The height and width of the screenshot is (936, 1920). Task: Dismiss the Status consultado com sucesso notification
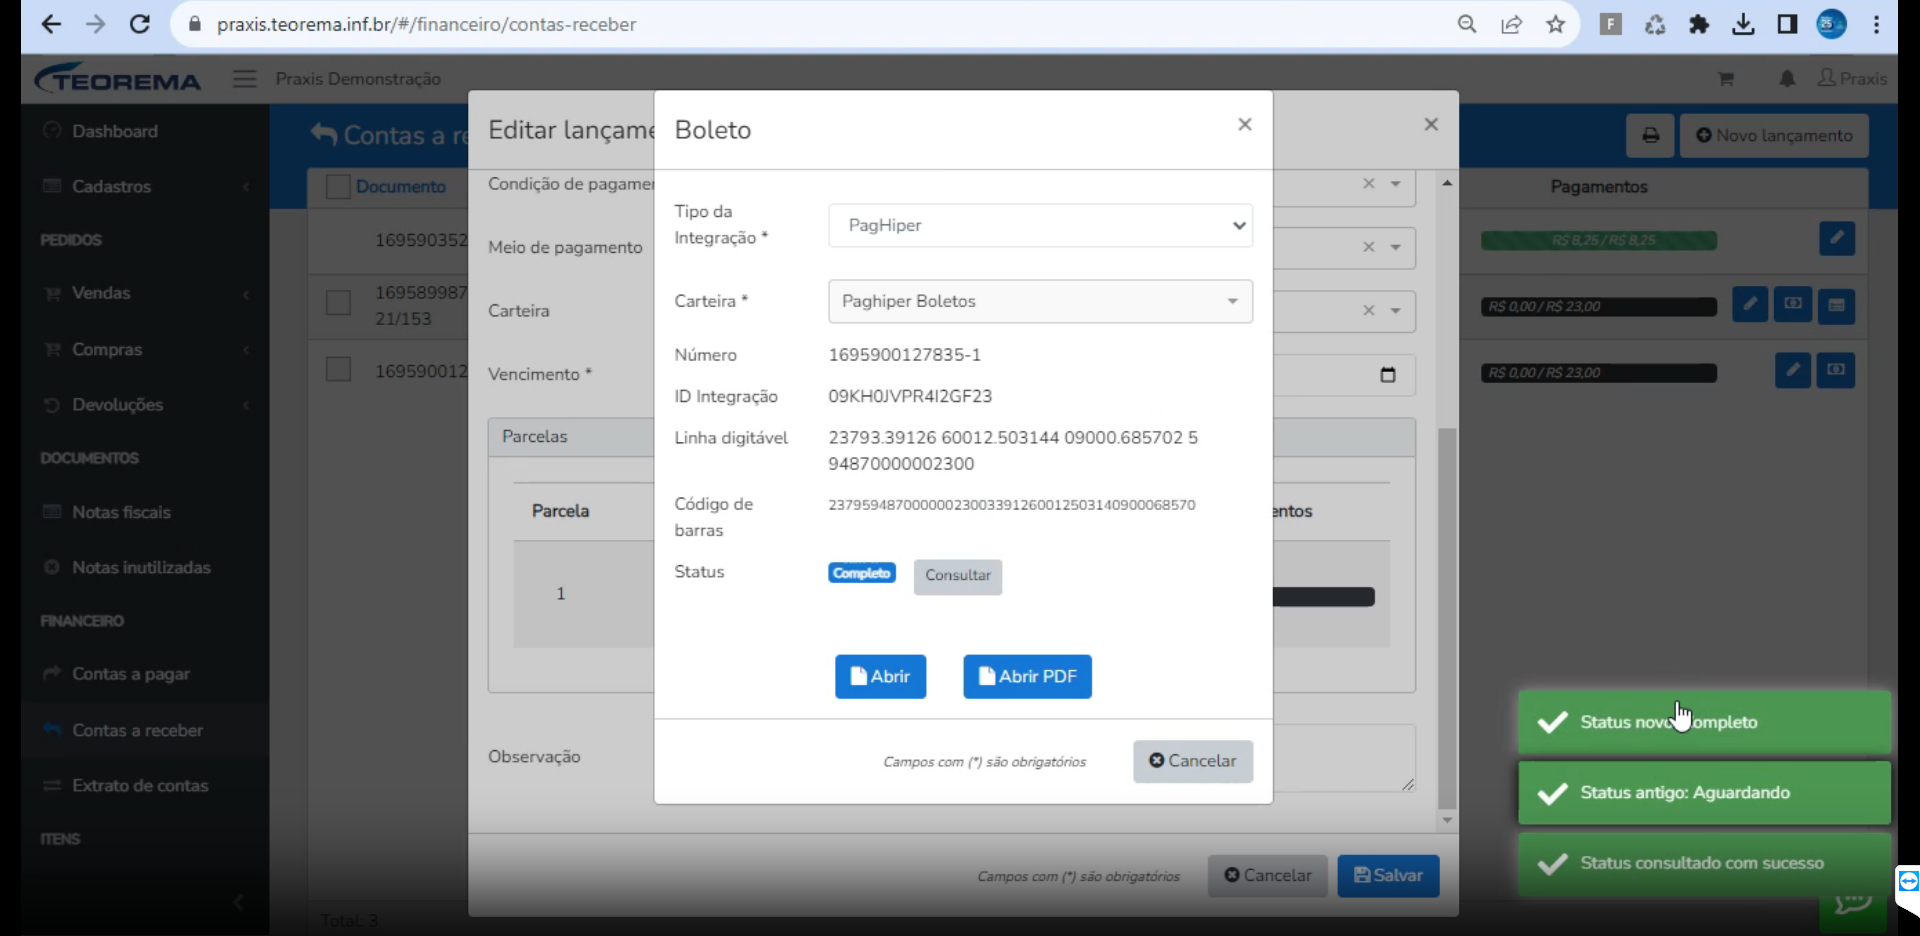(1704, 863)
